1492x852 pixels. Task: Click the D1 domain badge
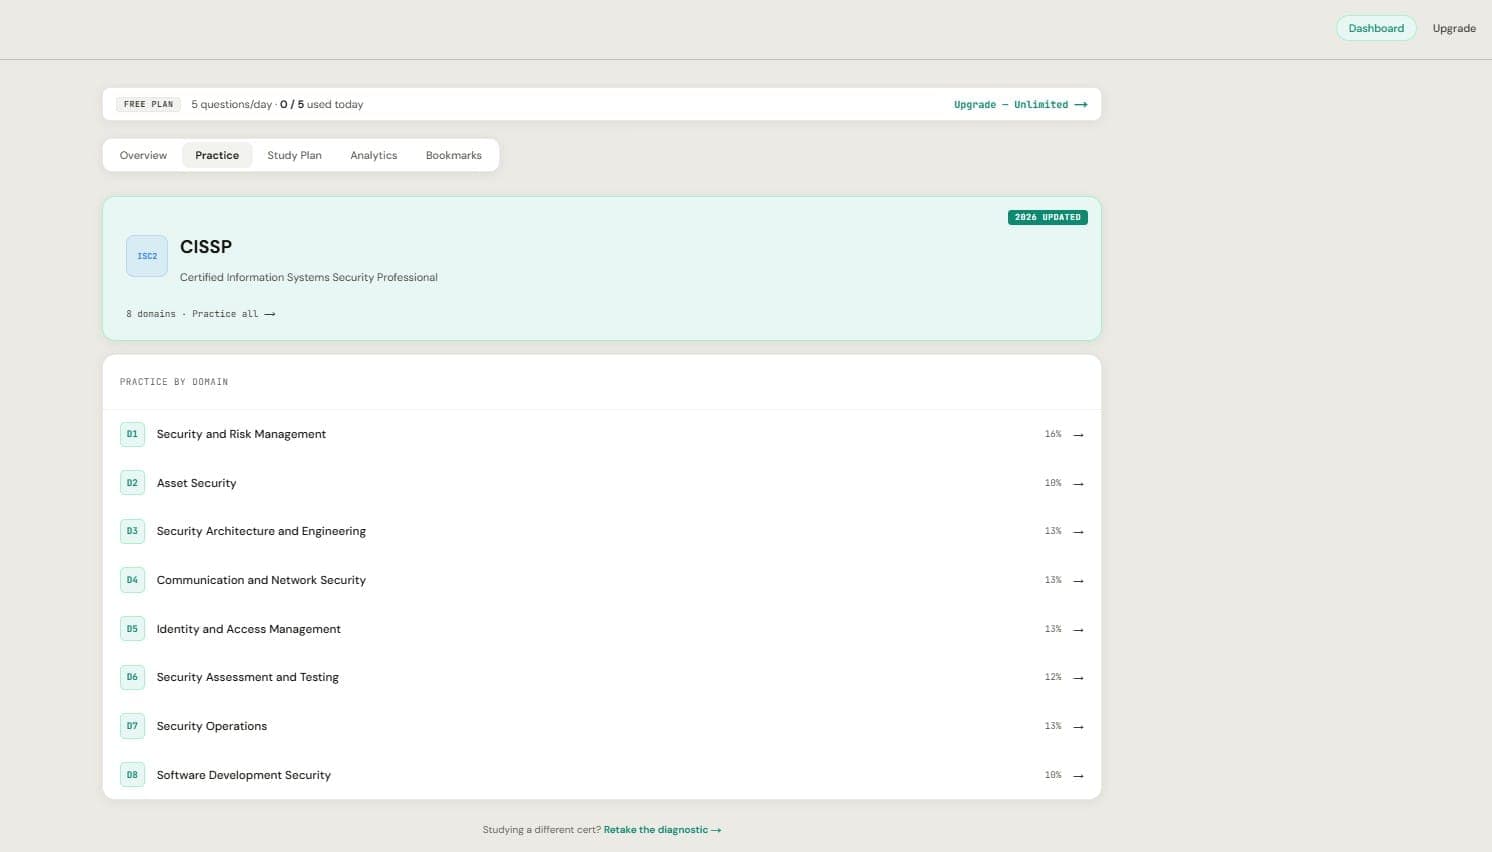click(x=132, y=434)
